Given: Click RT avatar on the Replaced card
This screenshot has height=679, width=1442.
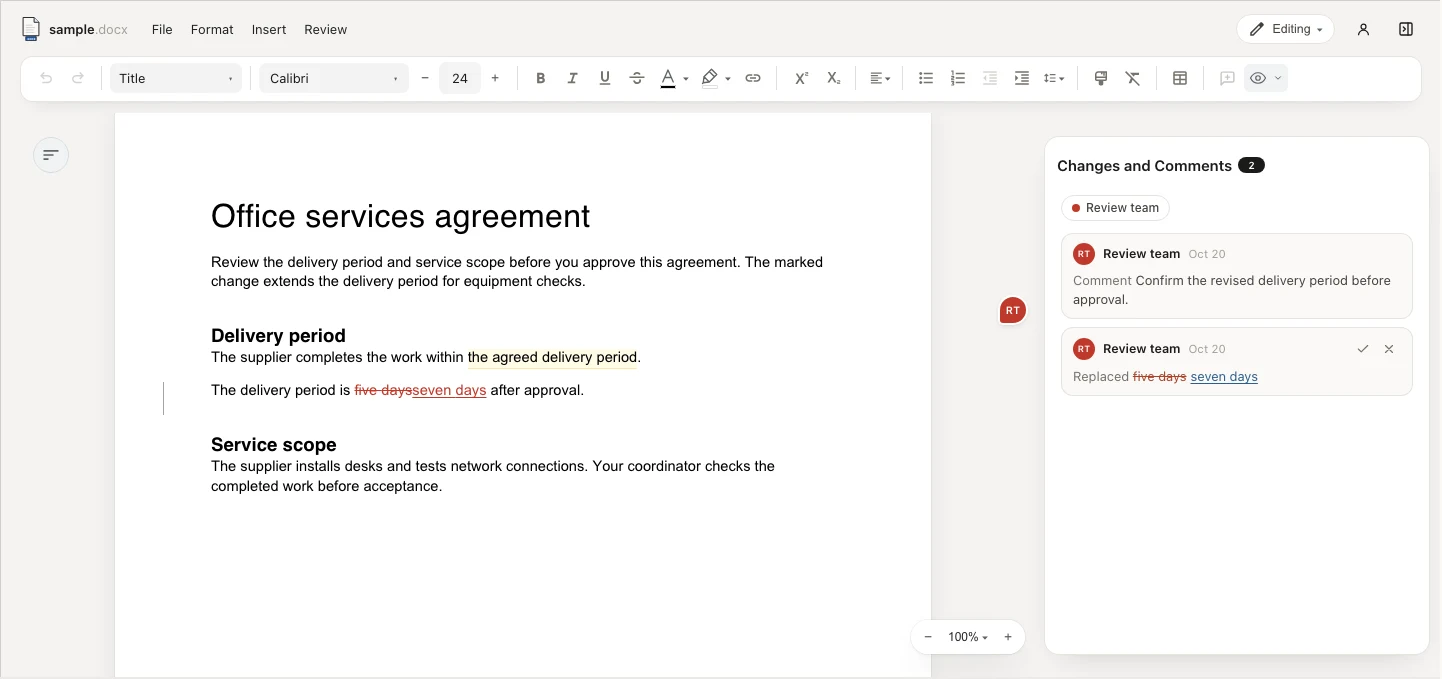Looking at the screenshot, I should coord(1084,349).
